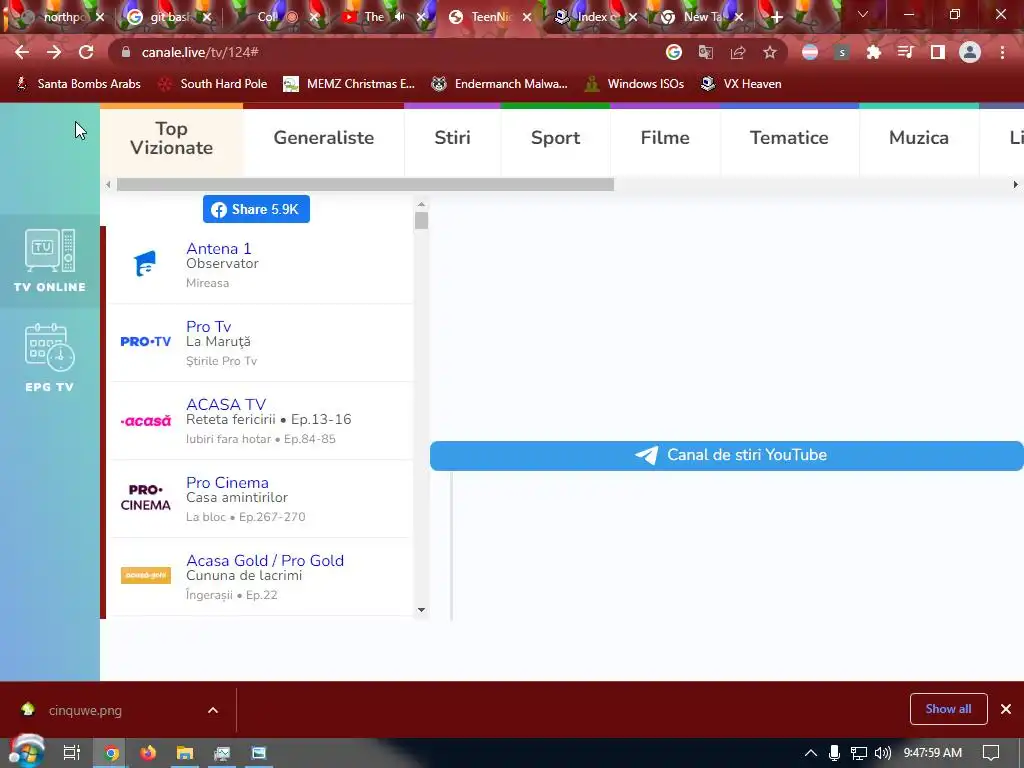The image size is (1024, 768).
Task: Open the VX Heaven bookmark
Action: coord(741,84)
